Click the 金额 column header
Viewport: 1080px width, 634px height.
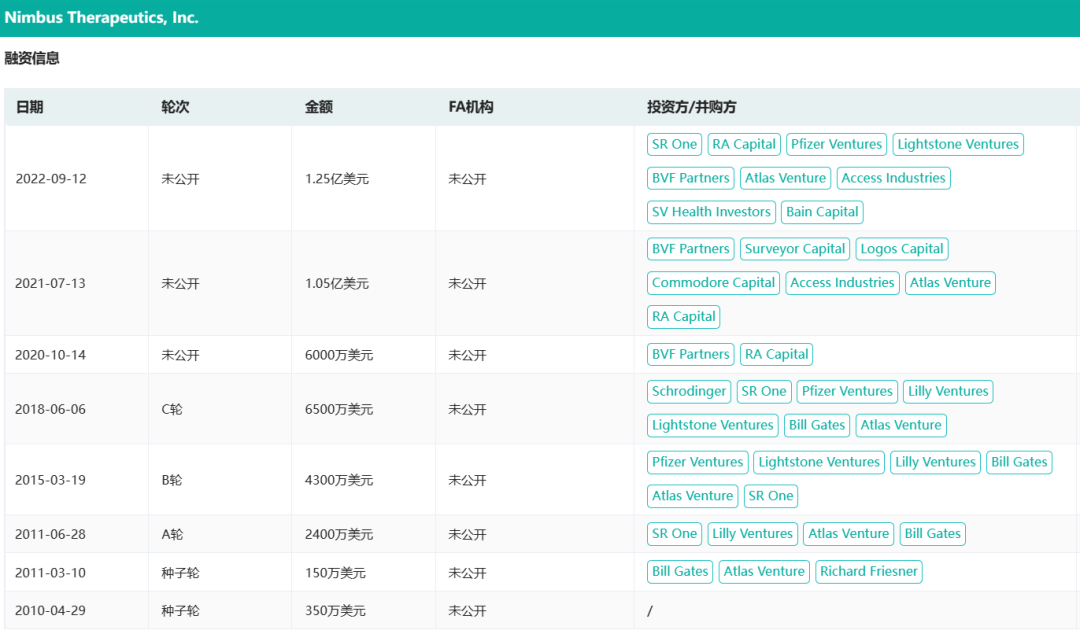(319, 107)
